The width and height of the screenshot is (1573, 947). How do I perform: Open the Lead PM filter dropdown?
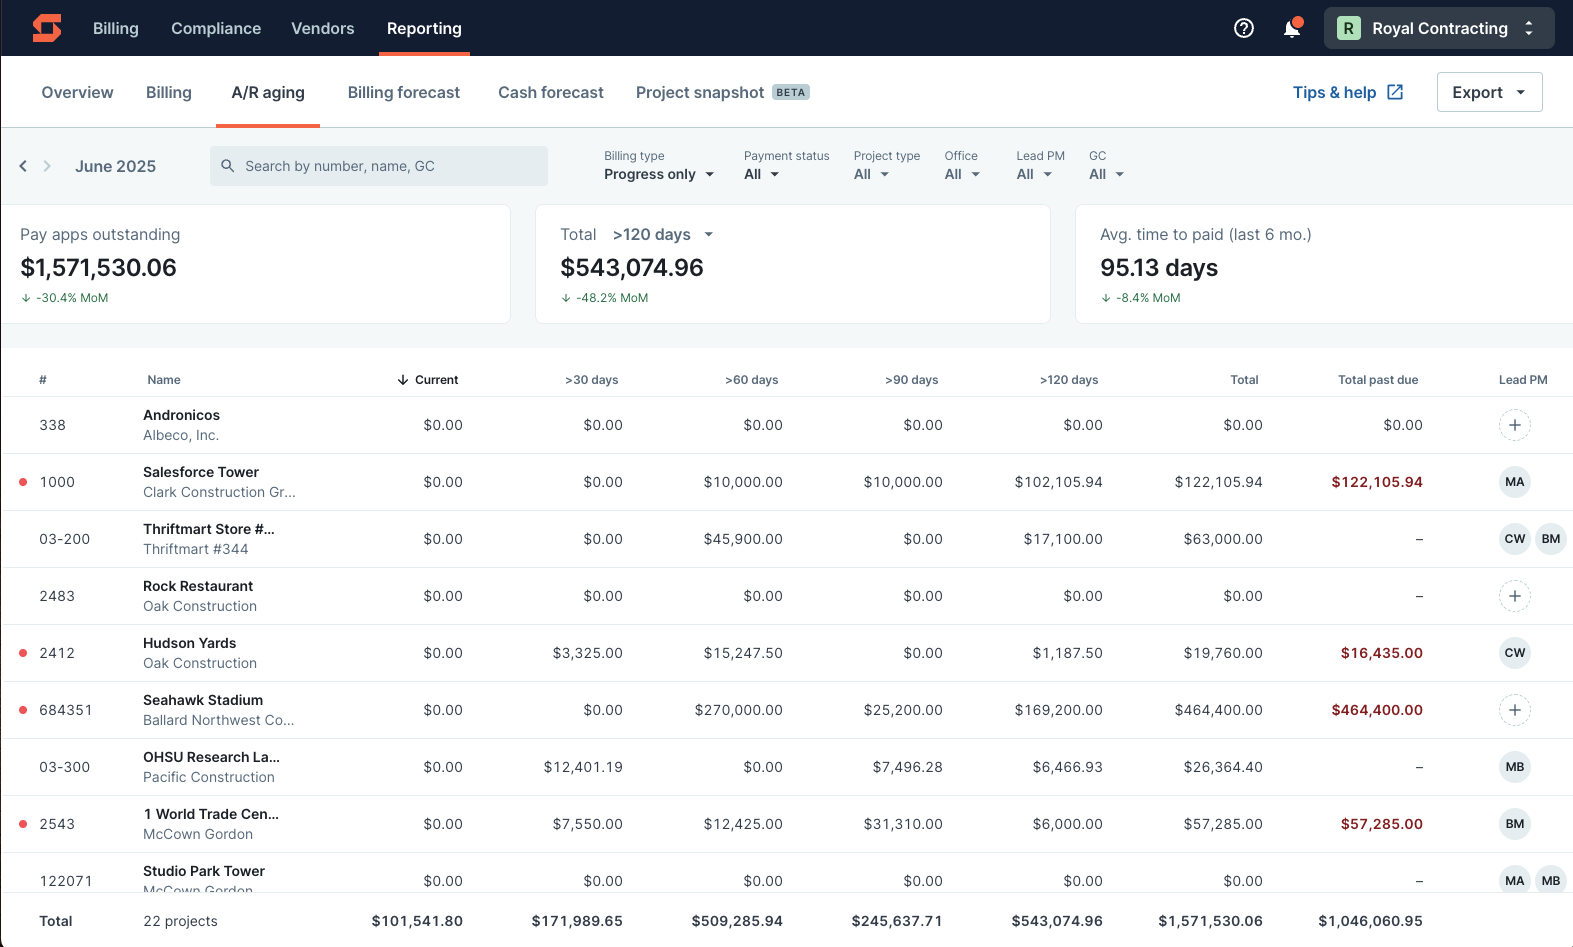(1034, 174)
